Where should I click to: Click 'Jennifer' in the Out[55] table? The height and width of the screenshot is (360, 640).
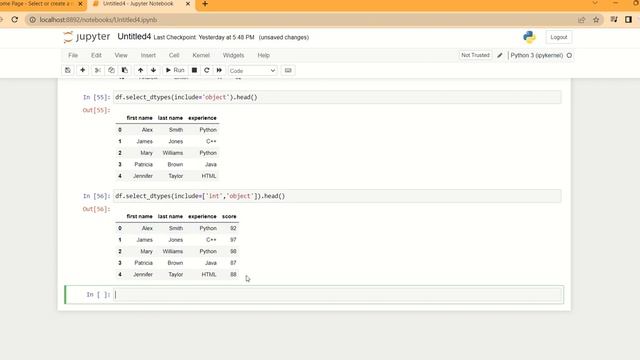click(143, 176)
